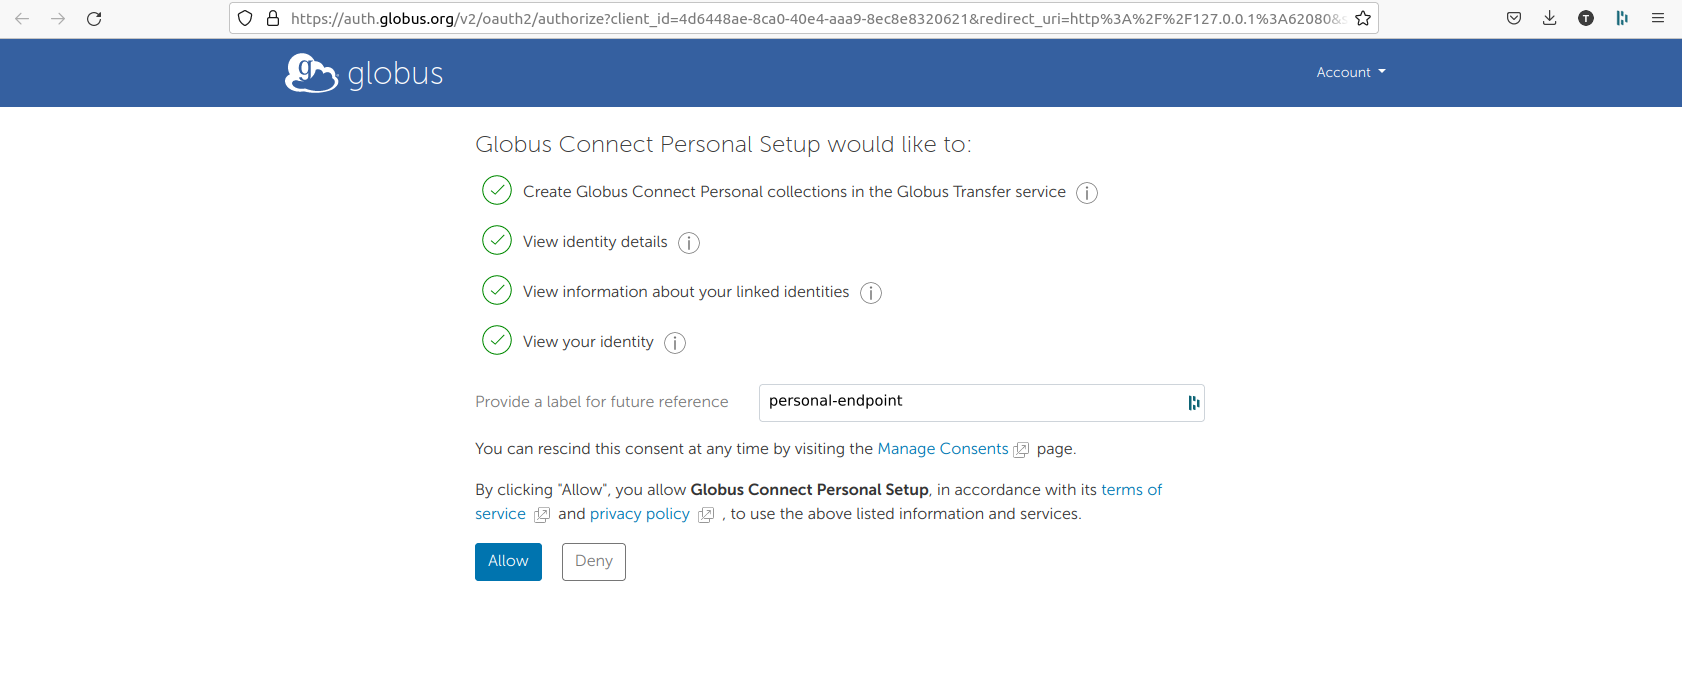Open browser downloads panel
Image resolution: width=1682 pixels, height=698 pixels.
click(x=1549, y=18)
